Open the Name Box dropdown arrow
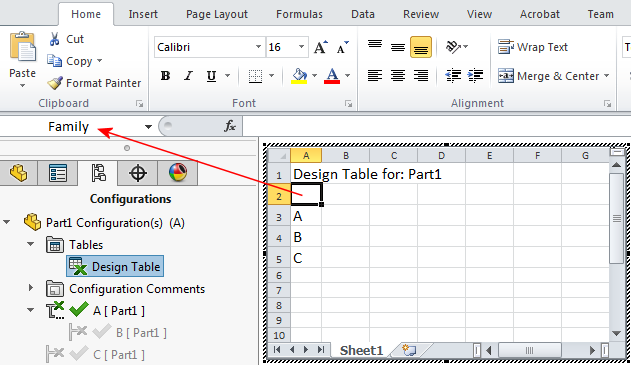 (148, 127)
